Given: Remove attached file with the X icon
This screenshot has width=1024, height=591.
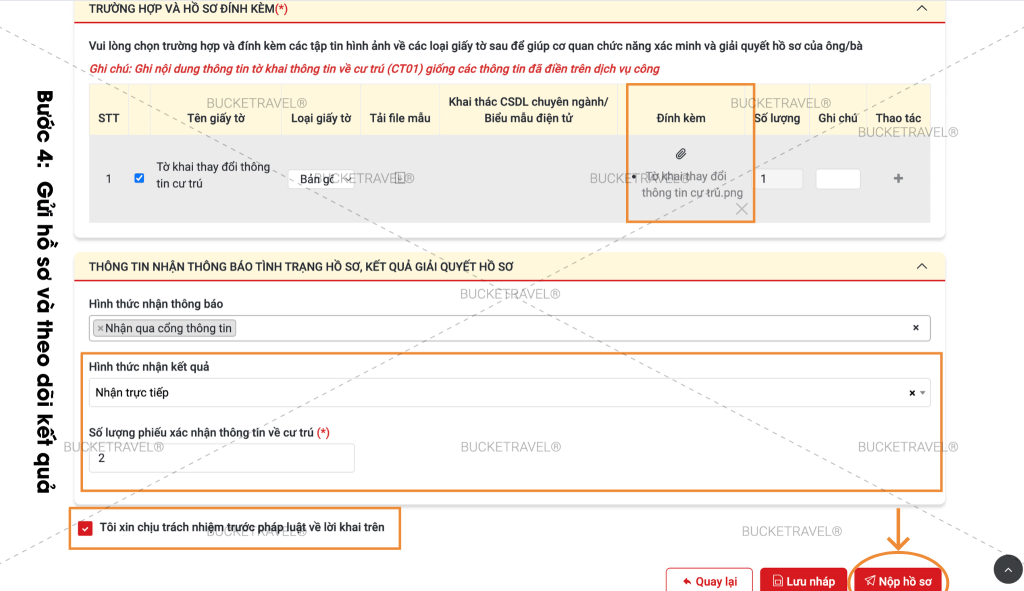Looking at the screenshot, I should click(741, 209).
